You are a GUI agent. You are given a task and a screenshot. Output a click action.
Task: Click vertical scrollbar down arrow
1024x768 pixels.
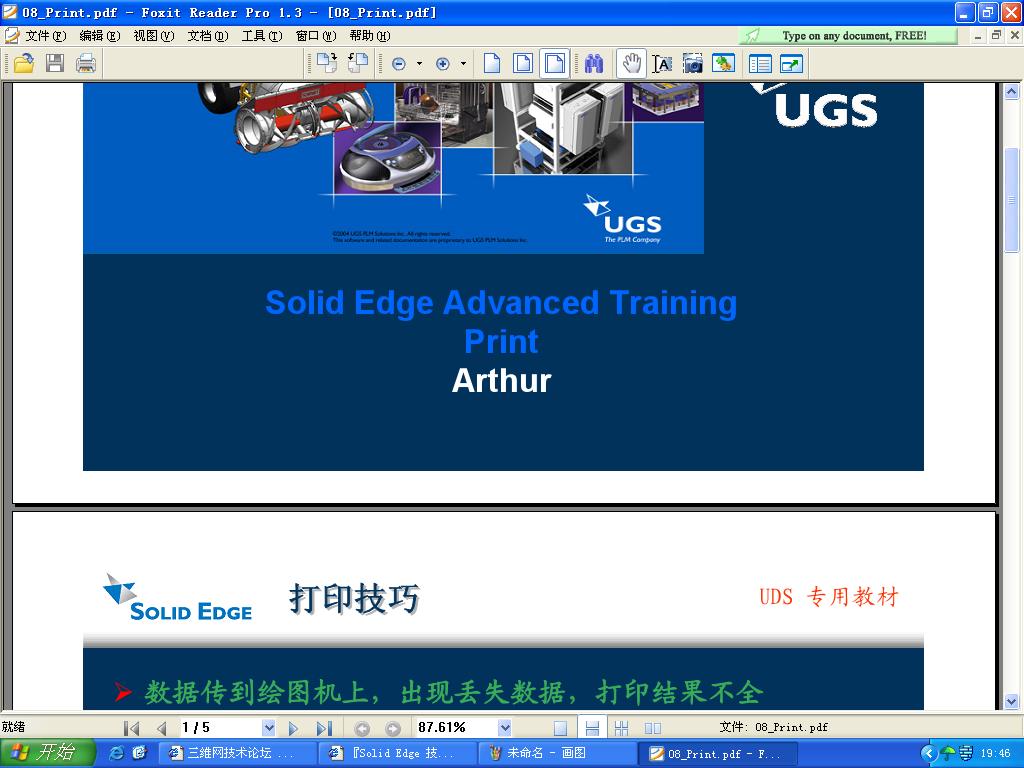click(1012, 701)
